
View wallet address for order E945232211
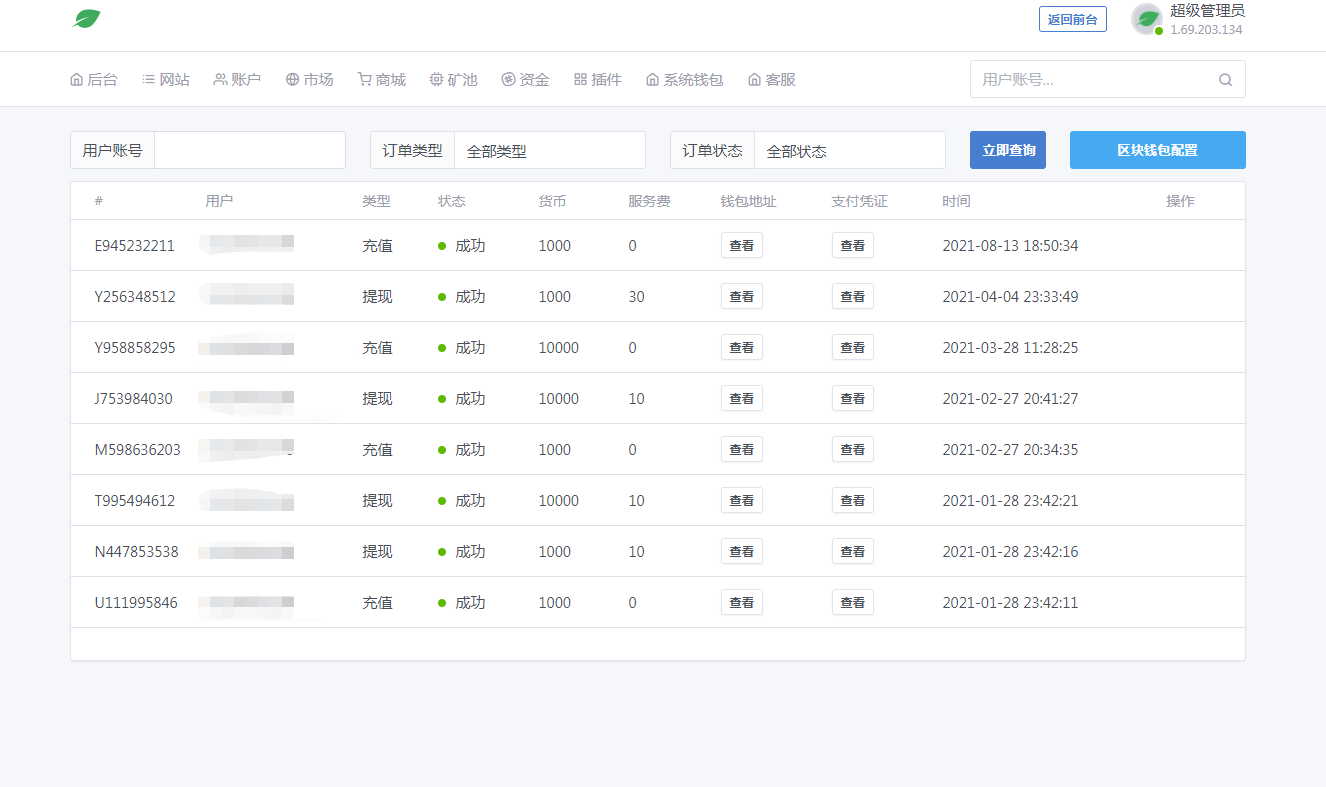click(x=742, y=245)
